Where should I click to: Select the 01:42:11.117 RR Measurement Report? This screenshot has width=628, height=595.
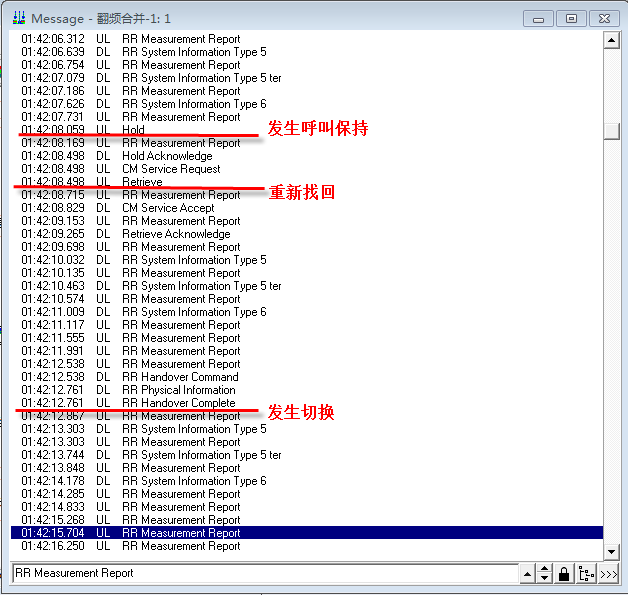coord(307,325)
